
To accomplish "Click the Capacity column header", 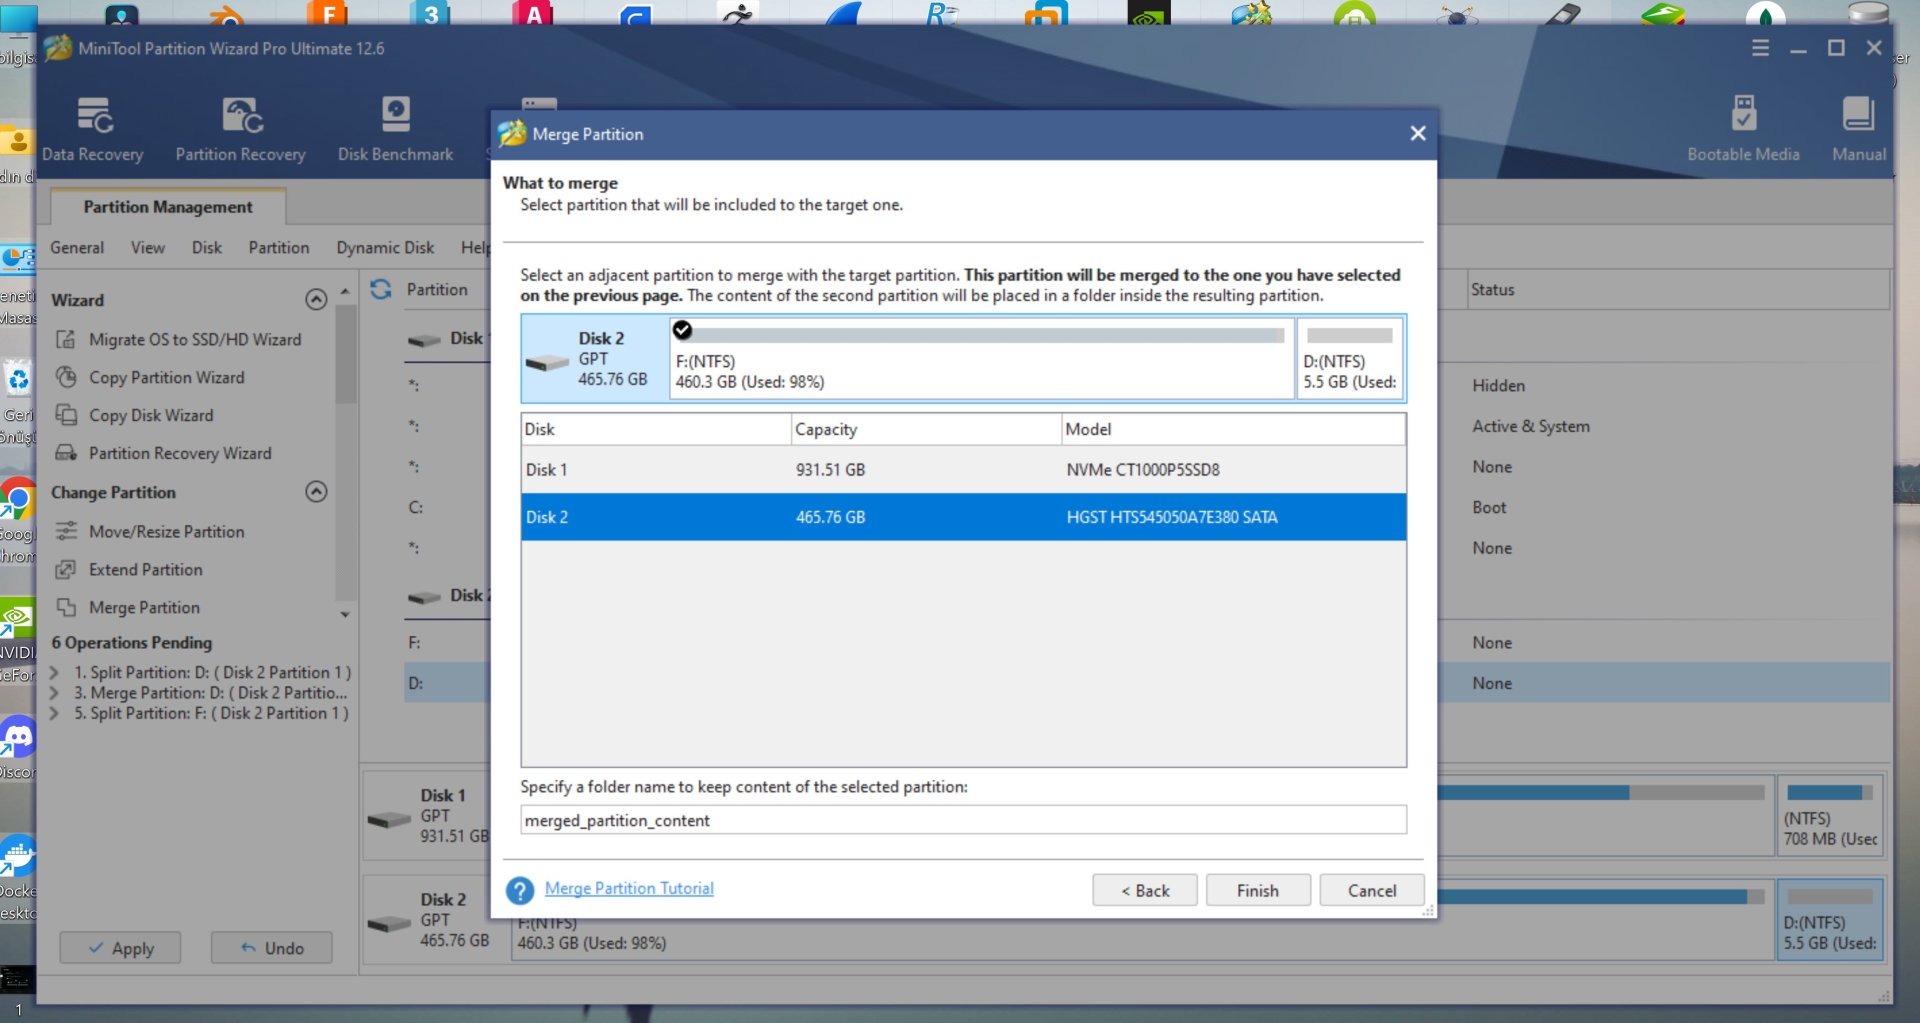I will (x=926, y=429).
